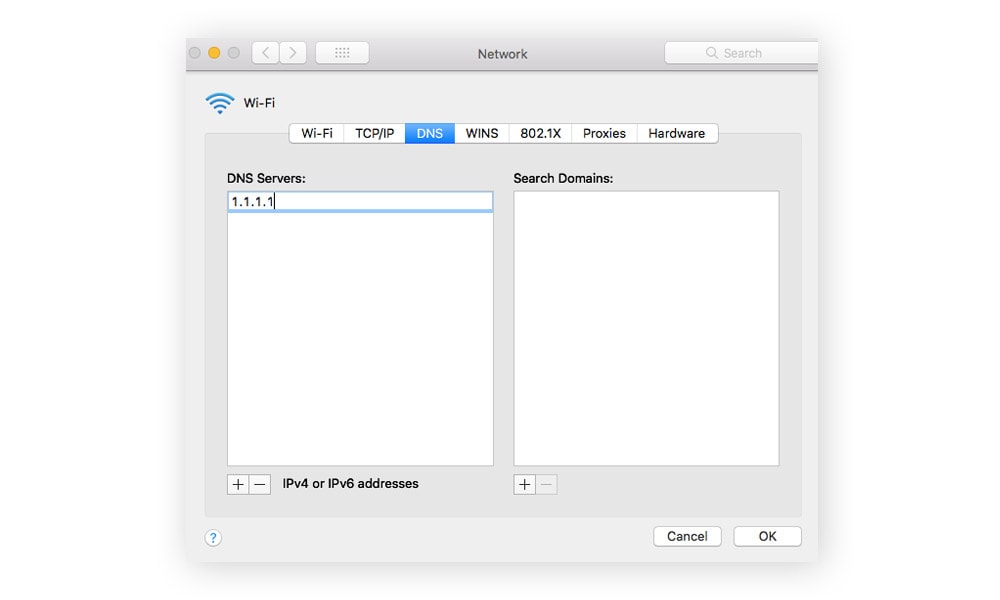Viewport: 1000px width, 600px height.
Task: Click the "DNS Servers:" label
Action: pos(266,179)
